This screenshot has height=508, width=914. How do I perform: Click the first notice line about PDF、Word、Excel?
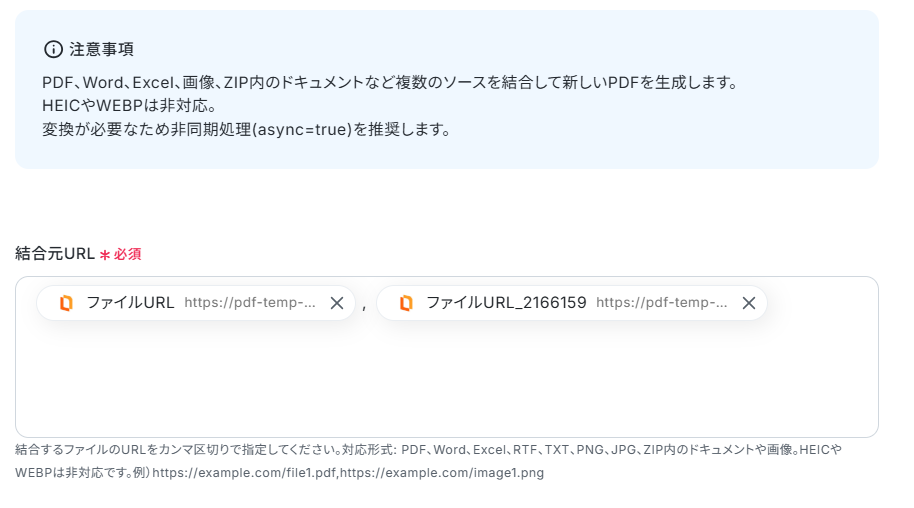point(390,81)
